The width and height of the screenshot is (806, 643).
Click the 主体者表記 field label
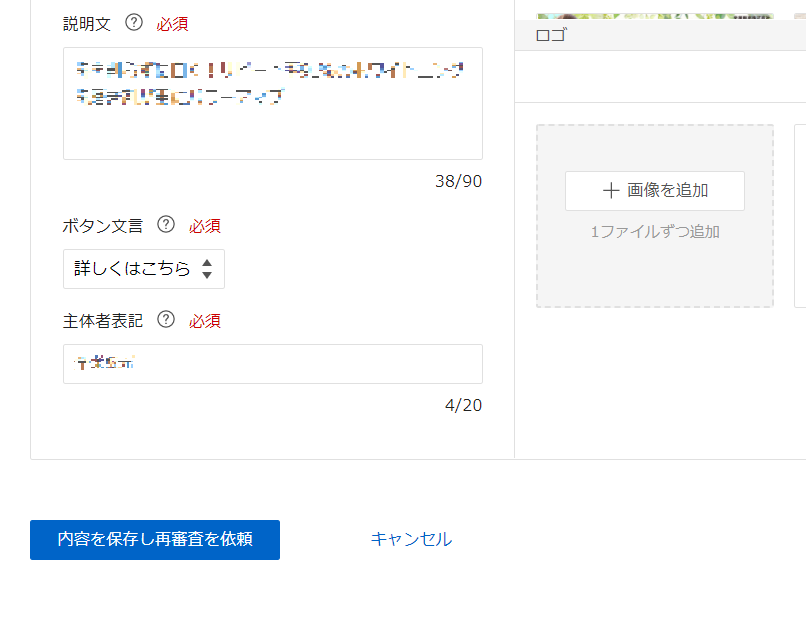(x=103, y=321)
